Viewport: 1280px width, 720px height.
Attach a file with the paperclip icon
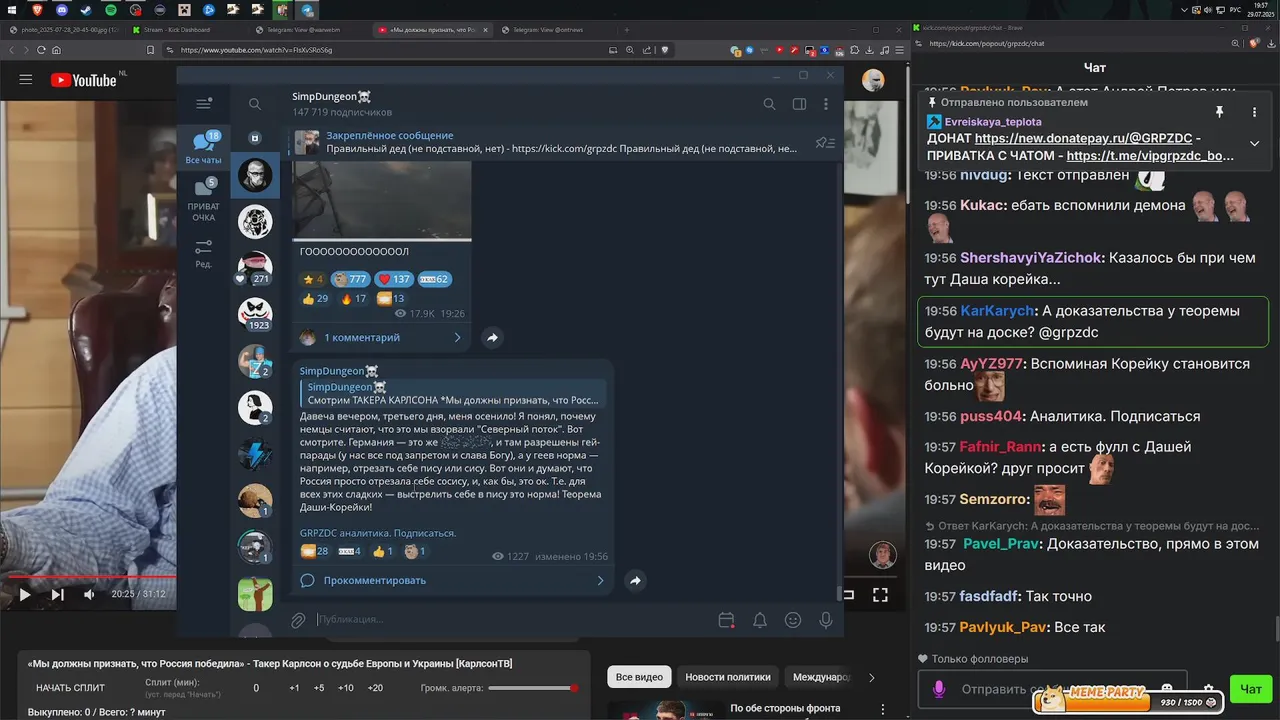click(298, 620)
